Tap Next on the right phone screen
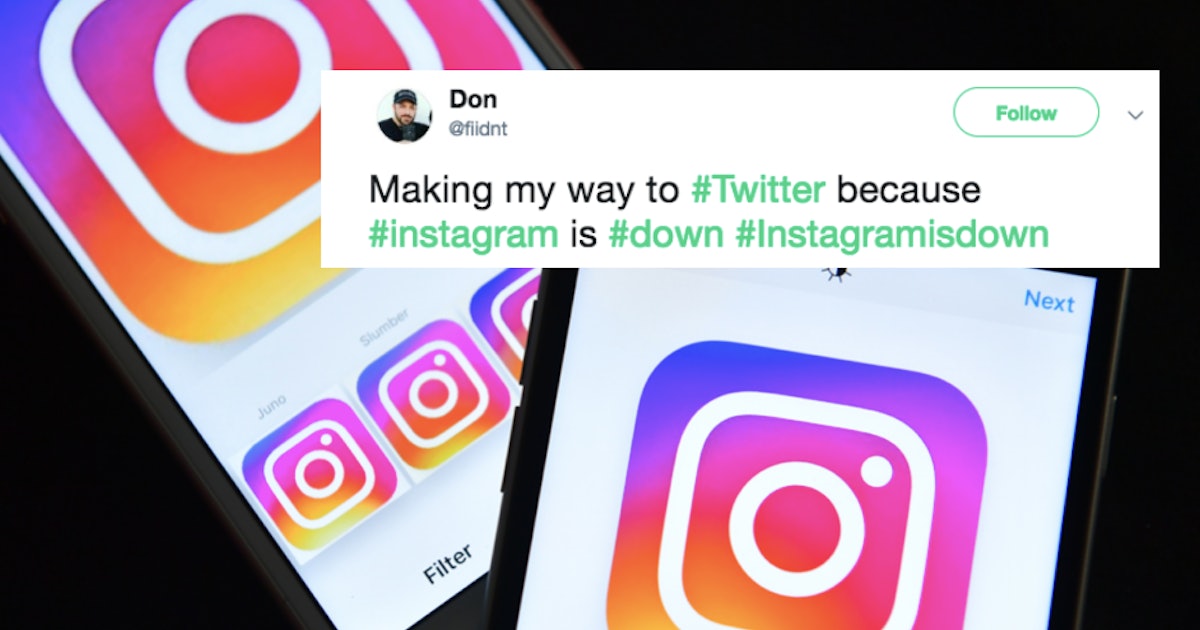 click(x=1049, y=301)
